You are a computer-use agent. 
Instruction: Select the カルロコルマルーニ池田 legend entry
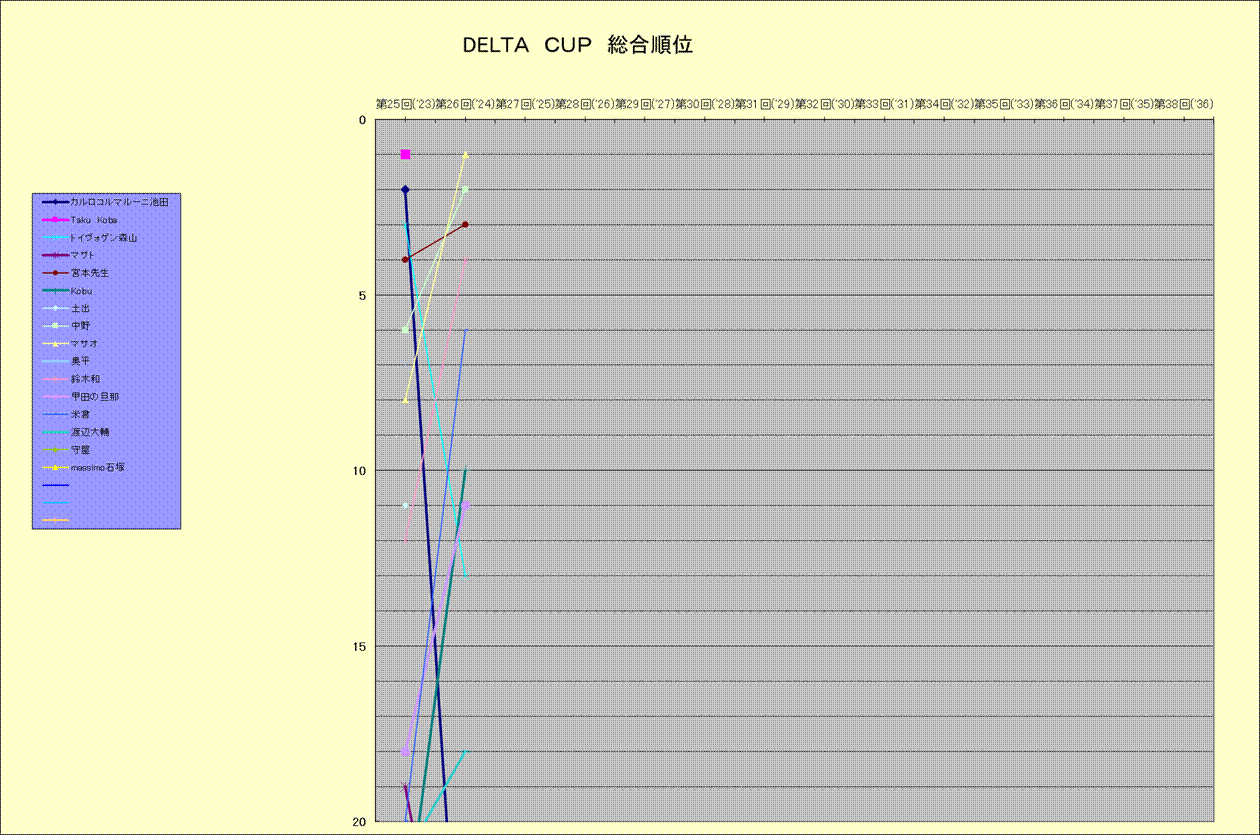click(x=106, y=202)
